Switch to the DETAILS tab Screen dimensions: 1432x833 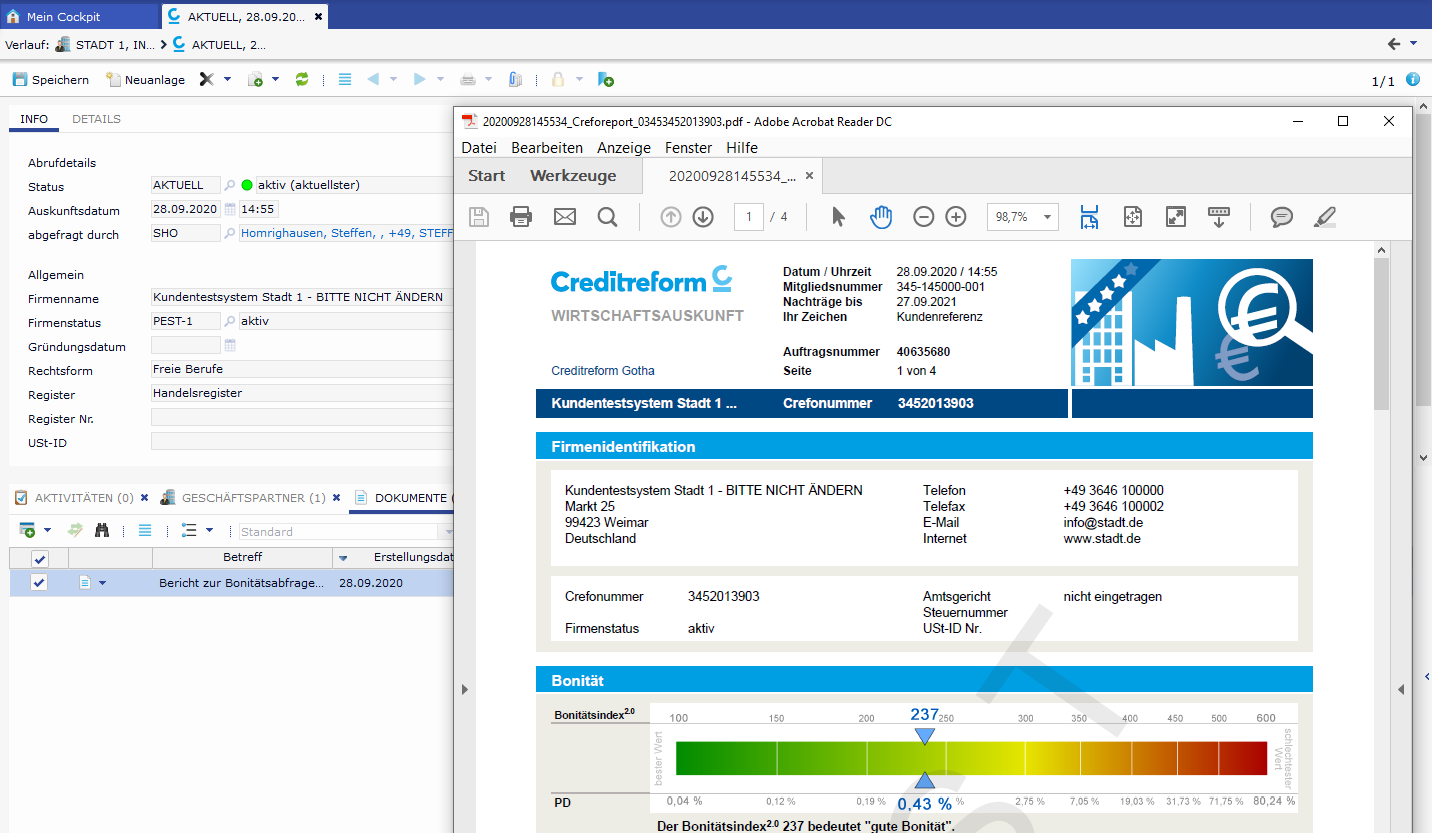click(96, 119)
